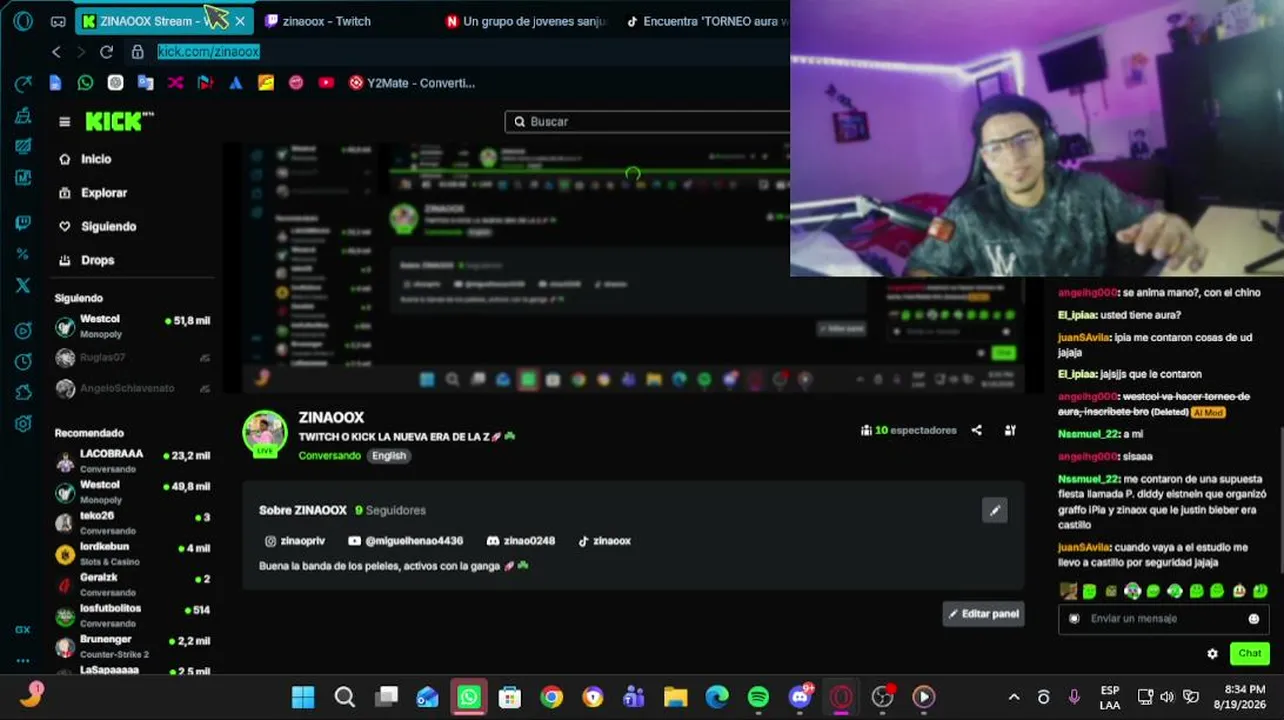Open the WhatsApp bookmark icon
Image resolution: width=1284 pixels, height=720 pixels.
tap(85, 83)
